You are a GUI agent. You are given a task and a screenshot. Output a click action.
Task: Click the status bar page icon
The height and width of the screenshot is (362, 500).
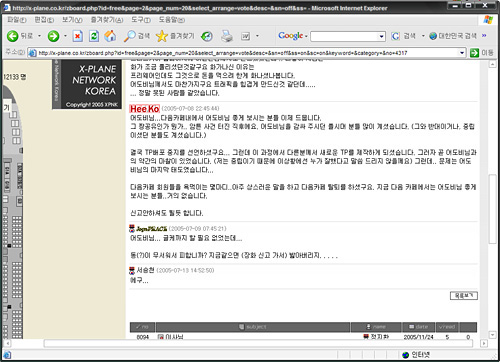(7, 355)
